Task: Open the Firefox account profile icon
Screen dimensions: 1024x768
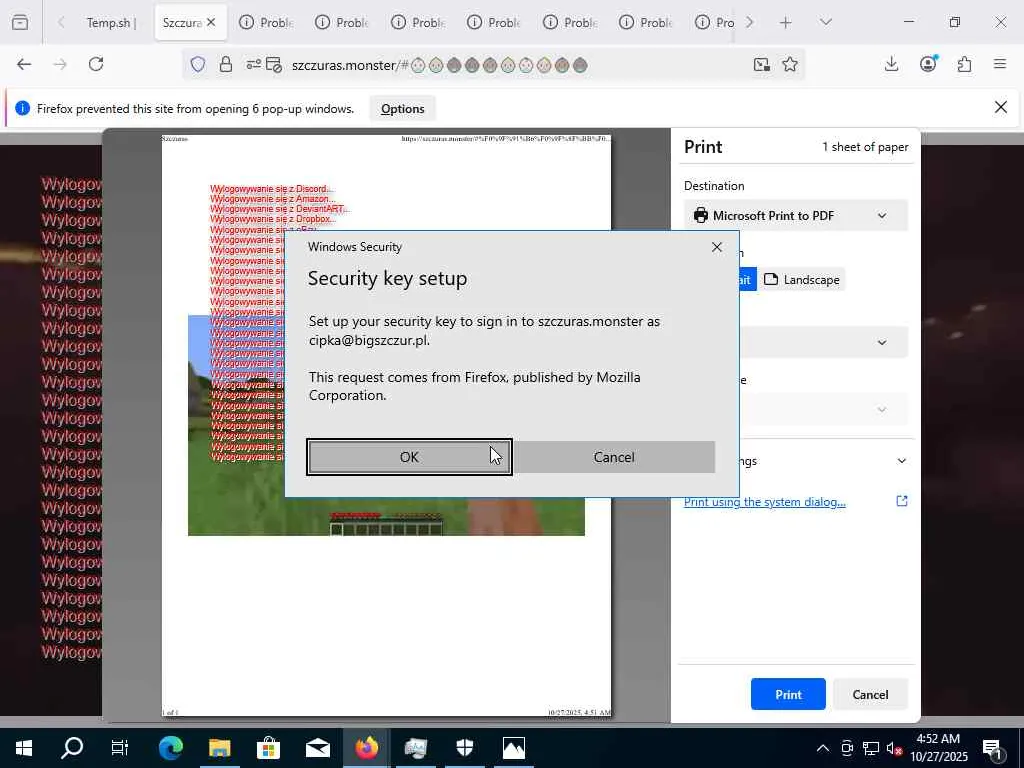Action: point(928,64)
